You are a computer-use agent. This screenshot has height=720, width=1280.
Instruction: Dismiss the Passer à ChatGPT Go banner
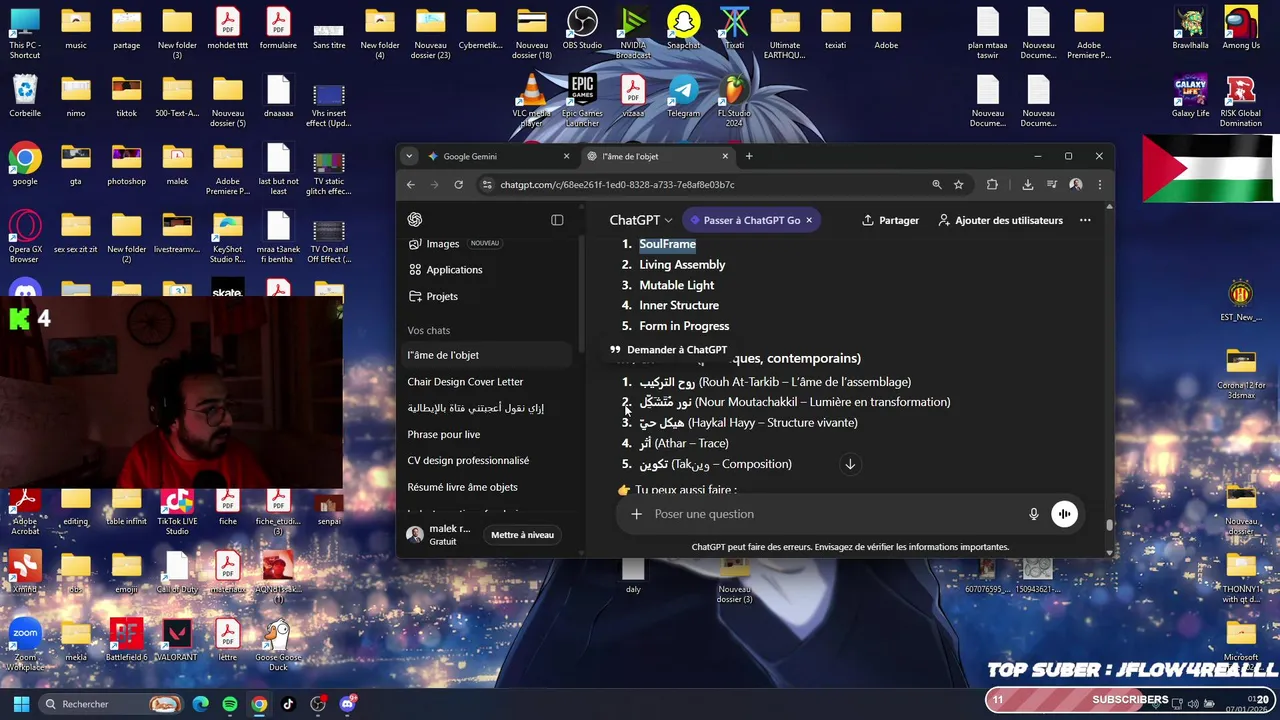pos(809,220)
